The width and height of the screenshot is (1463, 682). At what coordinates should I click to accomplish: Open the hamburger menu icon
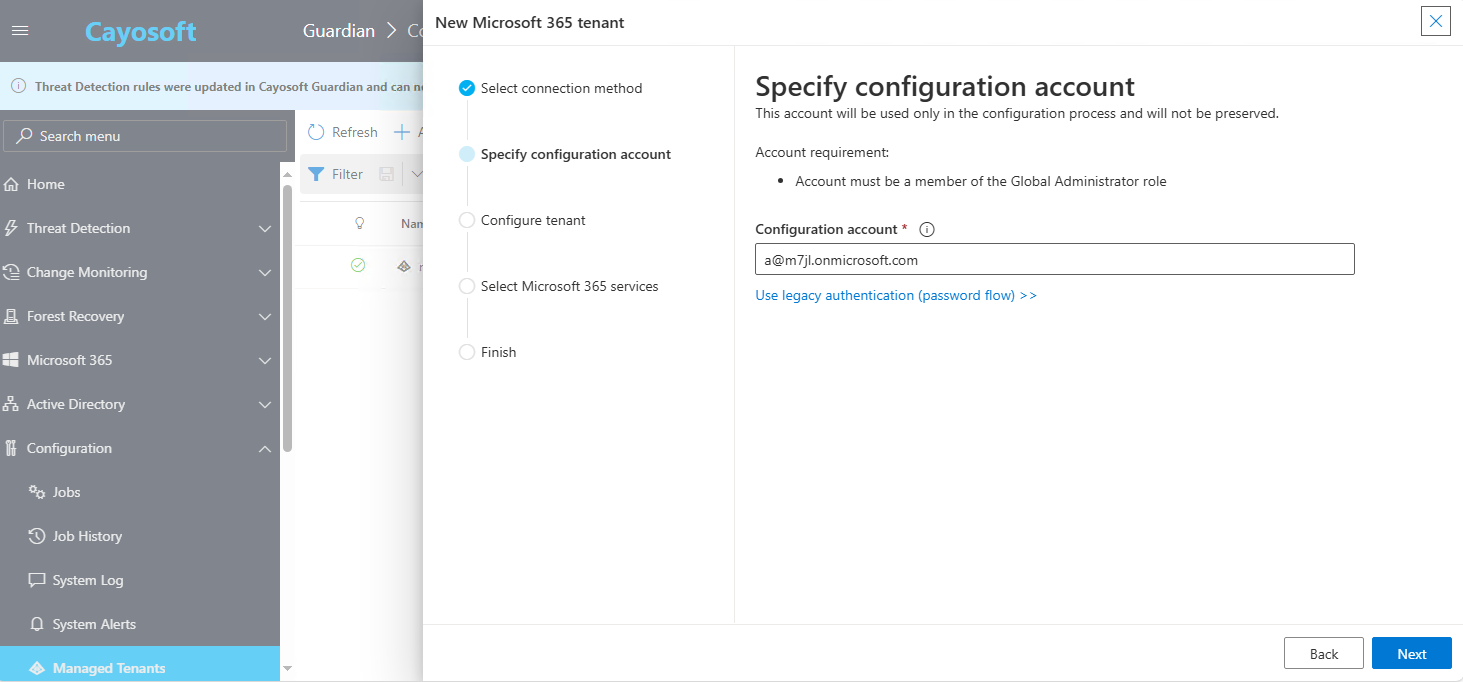click(20, 31)
